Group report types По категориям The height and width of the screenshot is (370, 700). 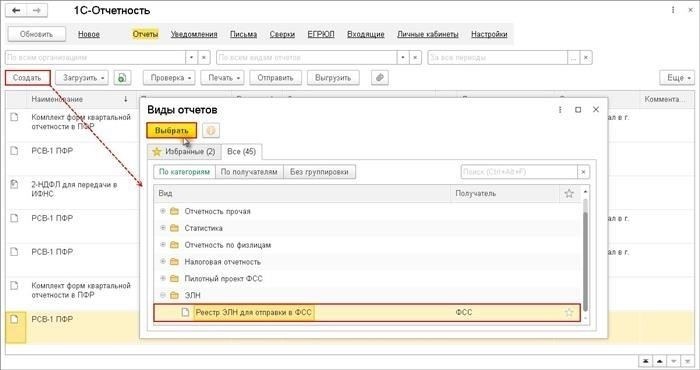click(x=184, y=172)
